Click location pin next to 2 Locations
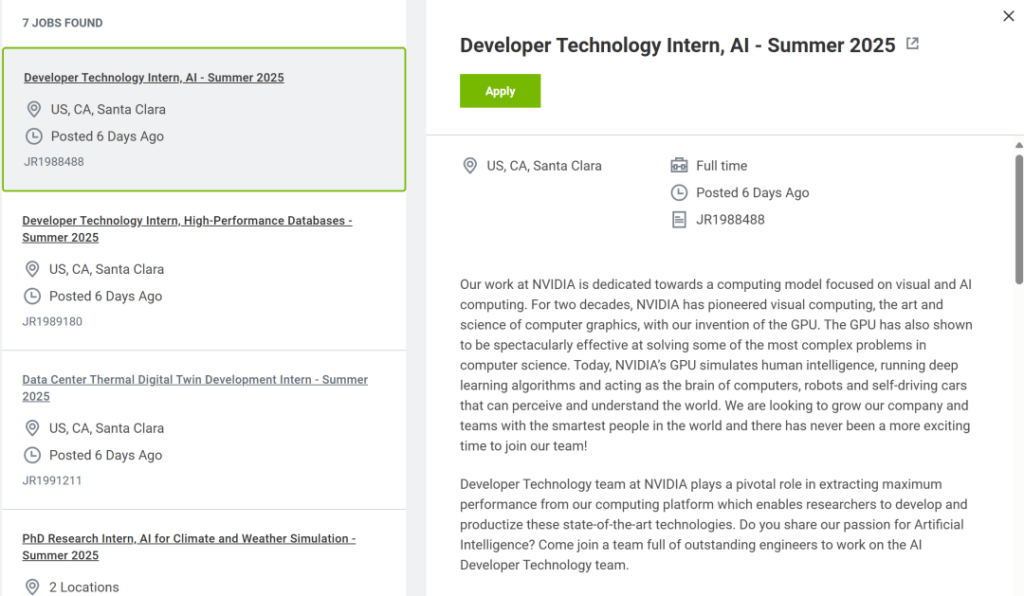Viewport: 1024px width, 596px height. pos(32,587)
